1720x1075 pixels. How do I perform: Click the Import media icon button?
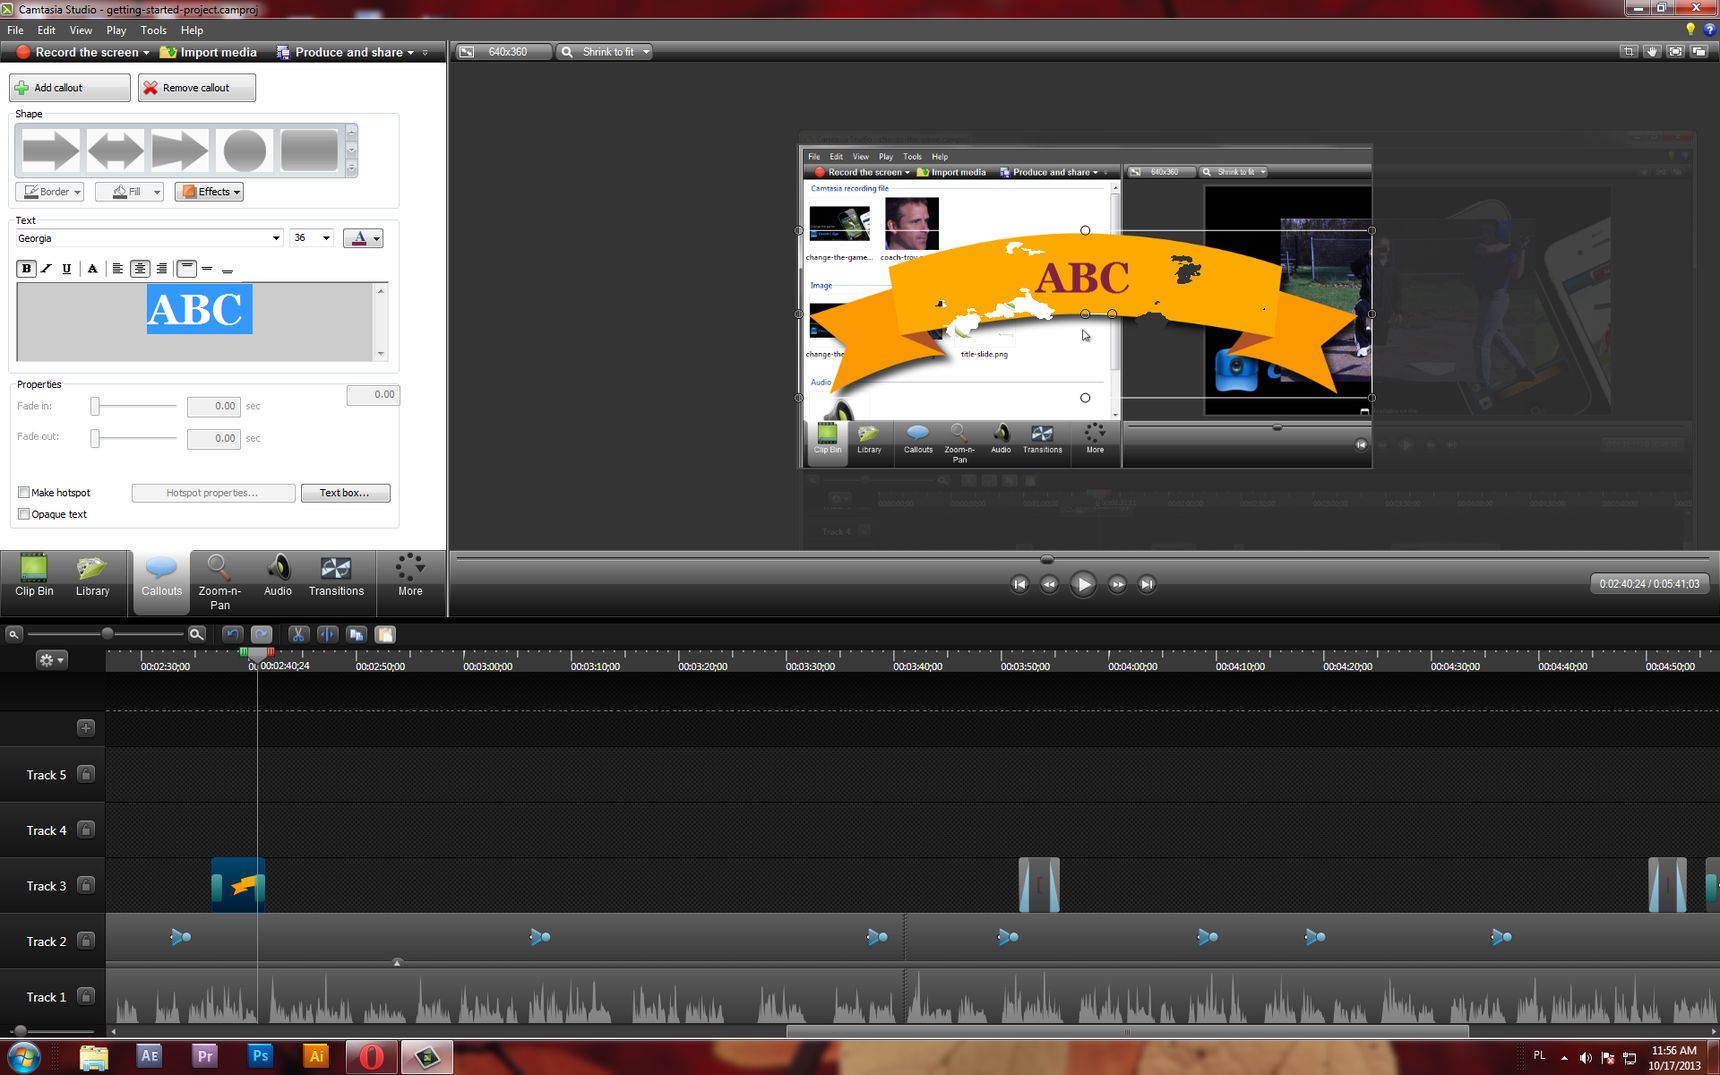tap(208, 52)
